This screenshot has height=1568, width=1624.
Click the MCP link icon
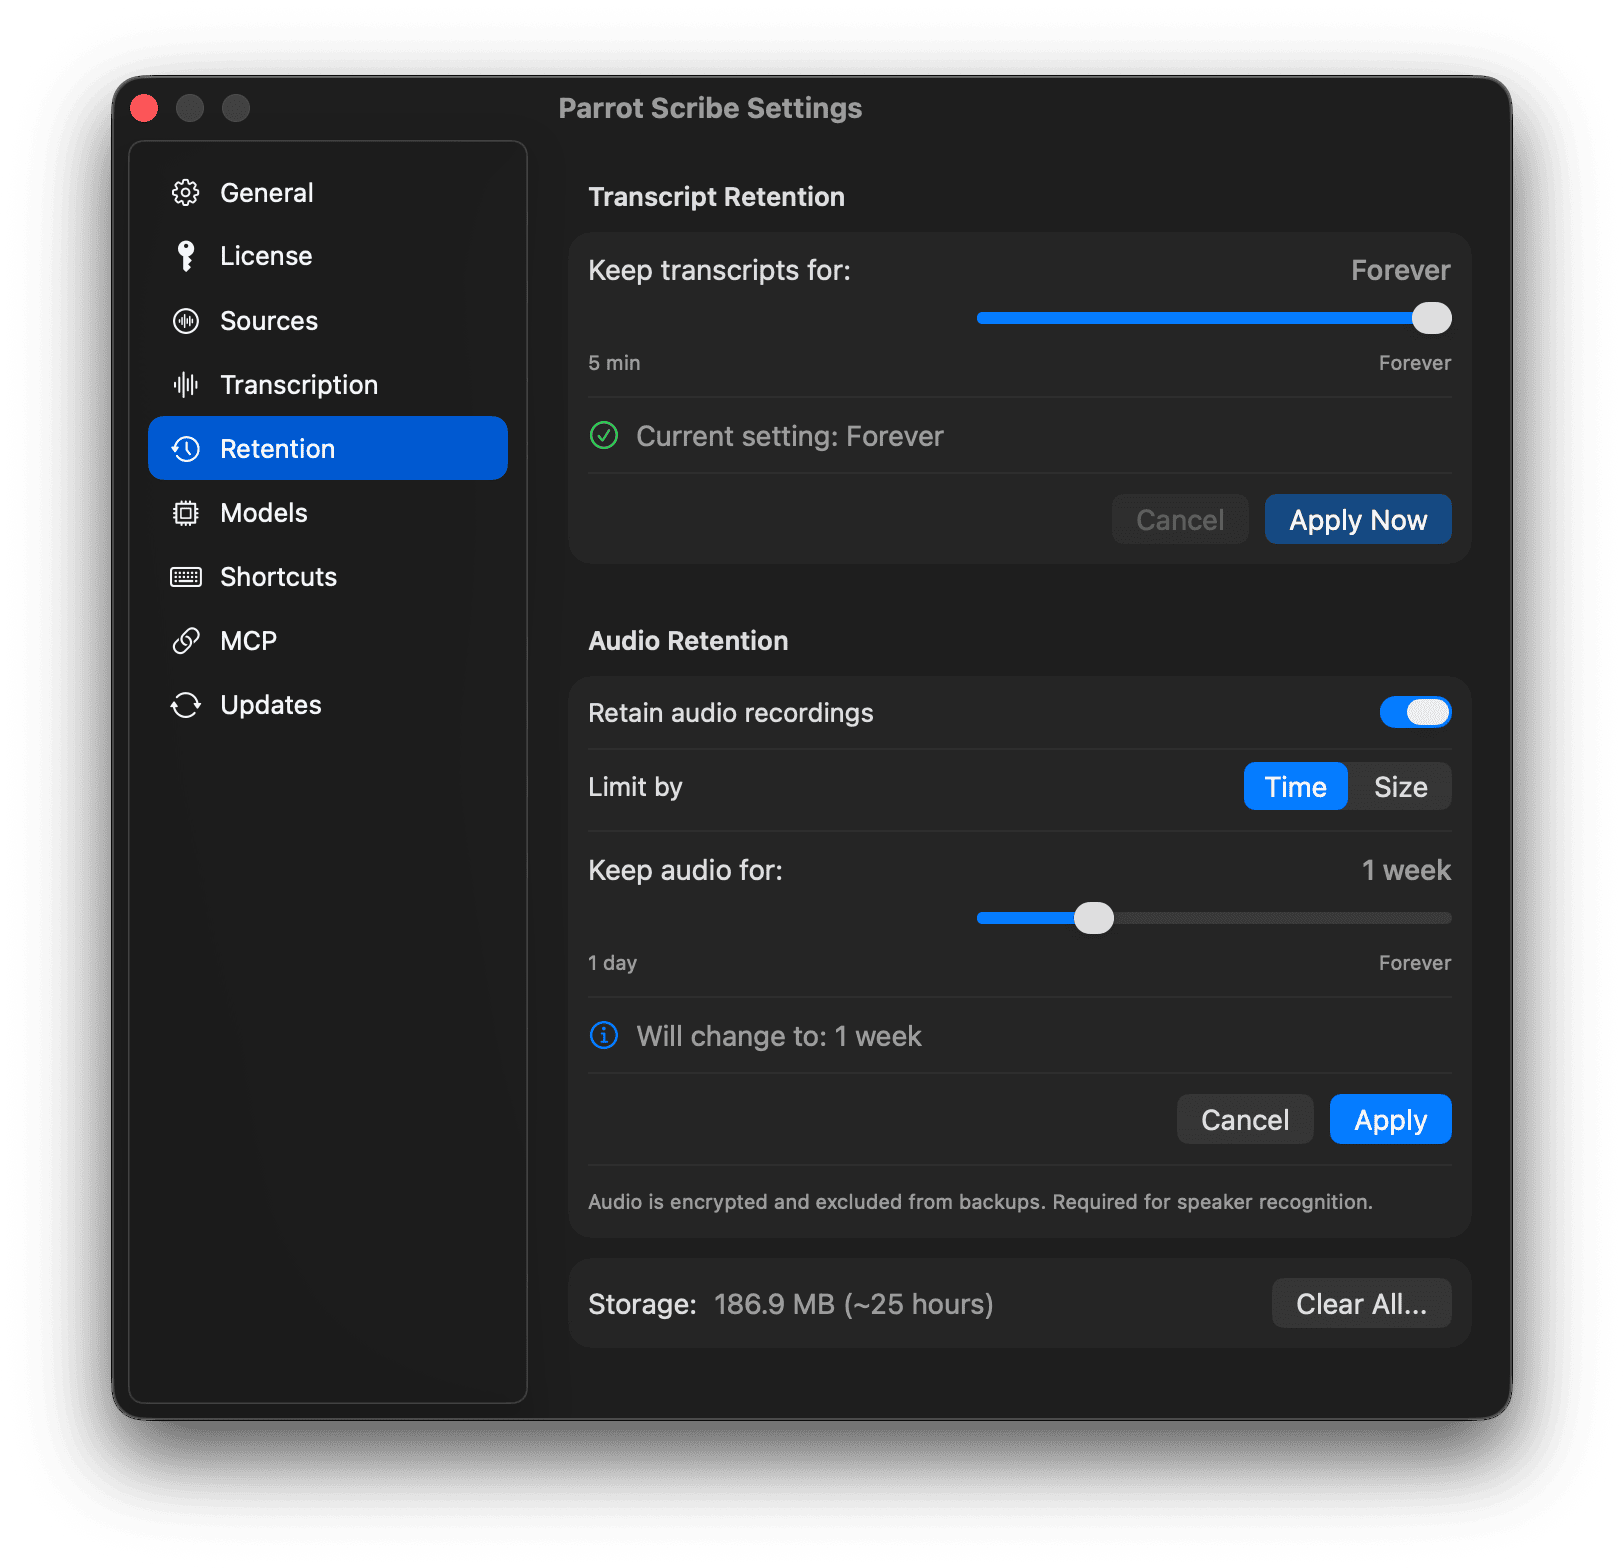[185, 640]
